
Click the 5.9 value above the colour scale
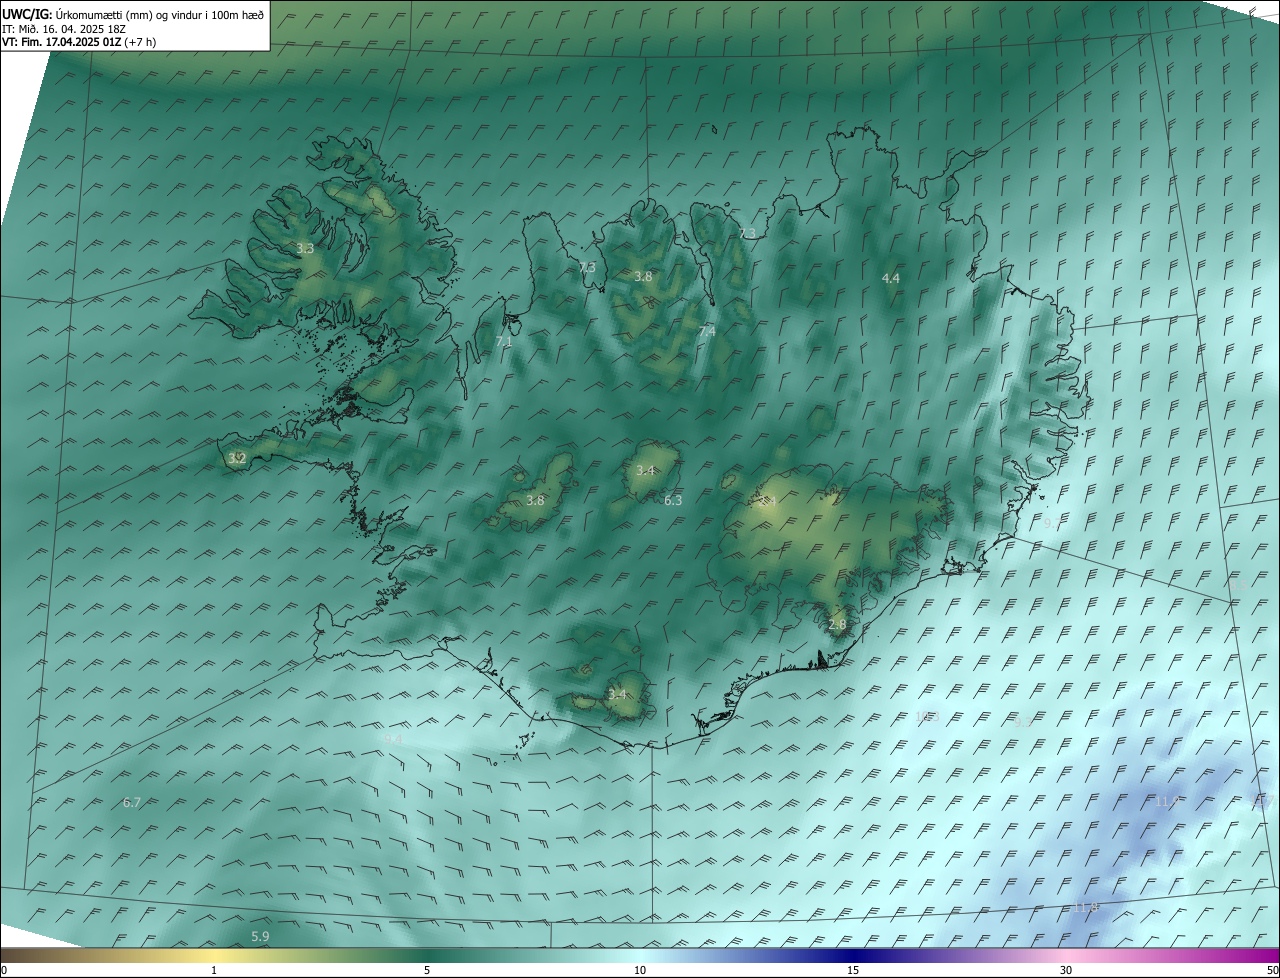coord(260,937)
